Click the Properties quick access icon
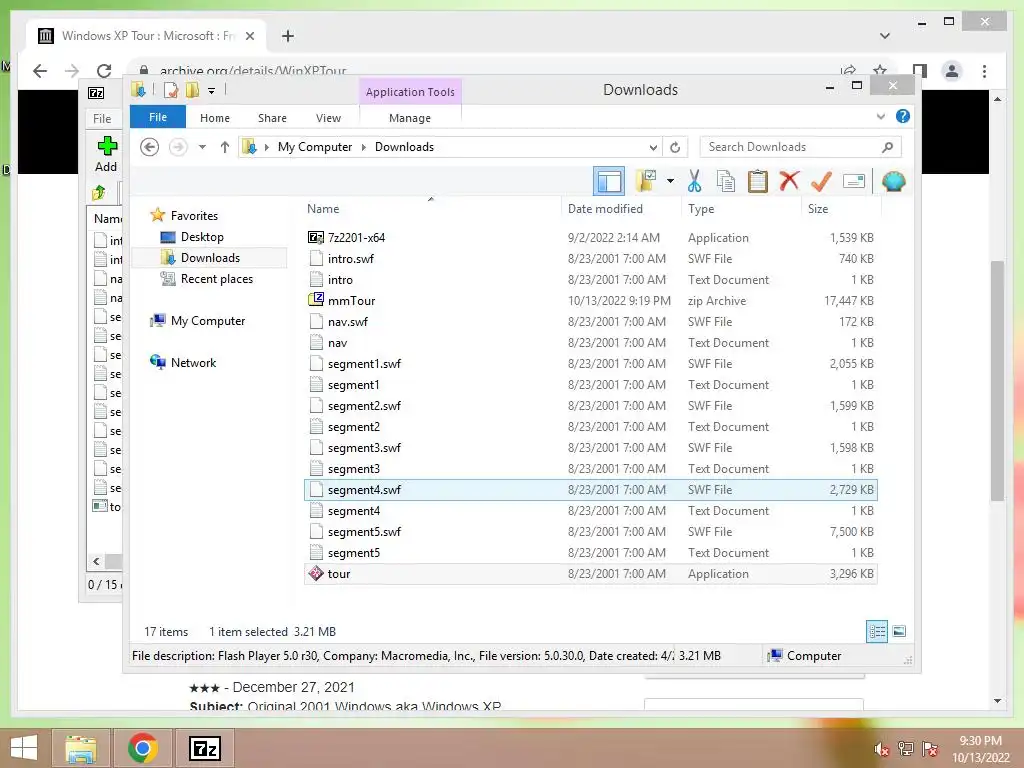 pos(170,90)
